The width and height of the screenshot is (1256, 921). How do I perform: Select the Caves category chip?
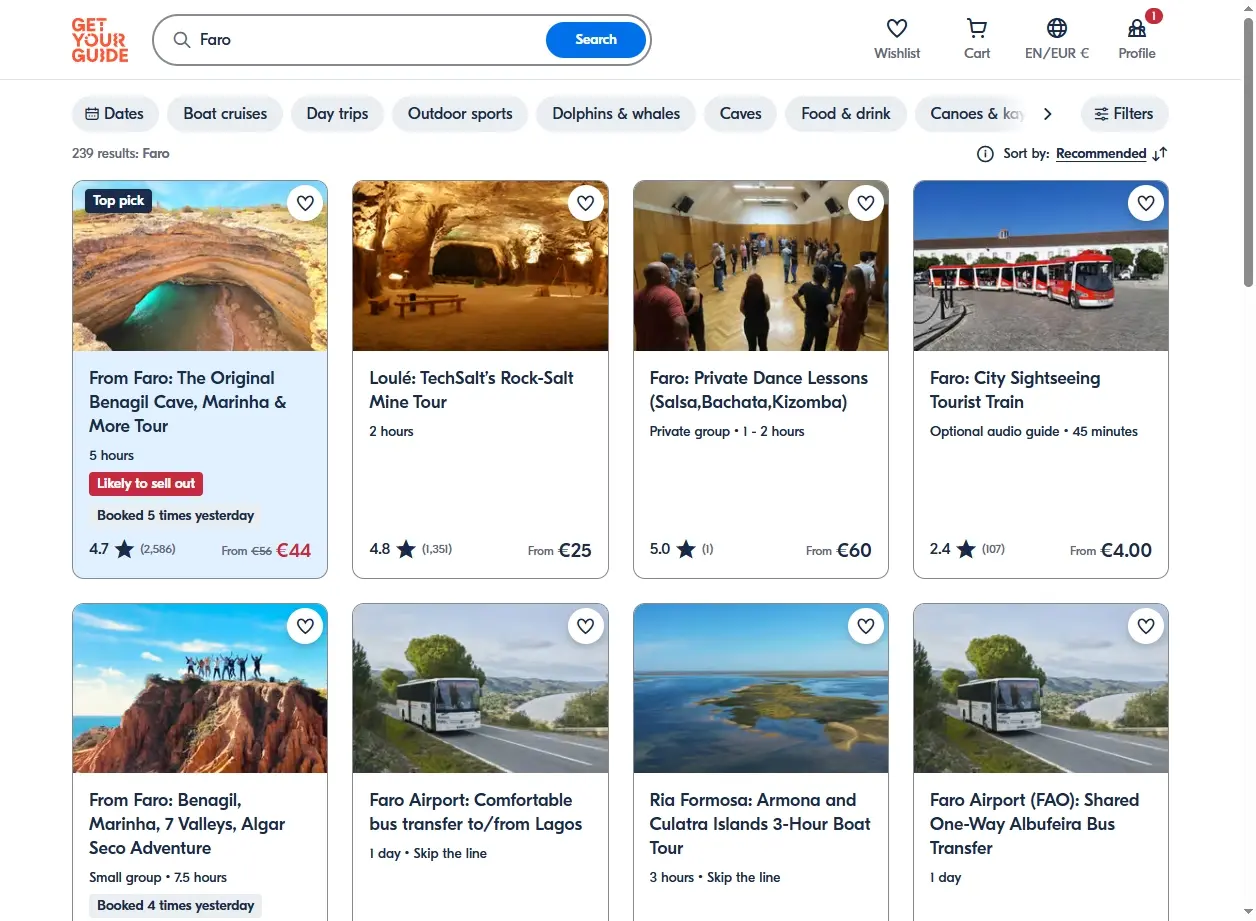click(x=741, y=114)
